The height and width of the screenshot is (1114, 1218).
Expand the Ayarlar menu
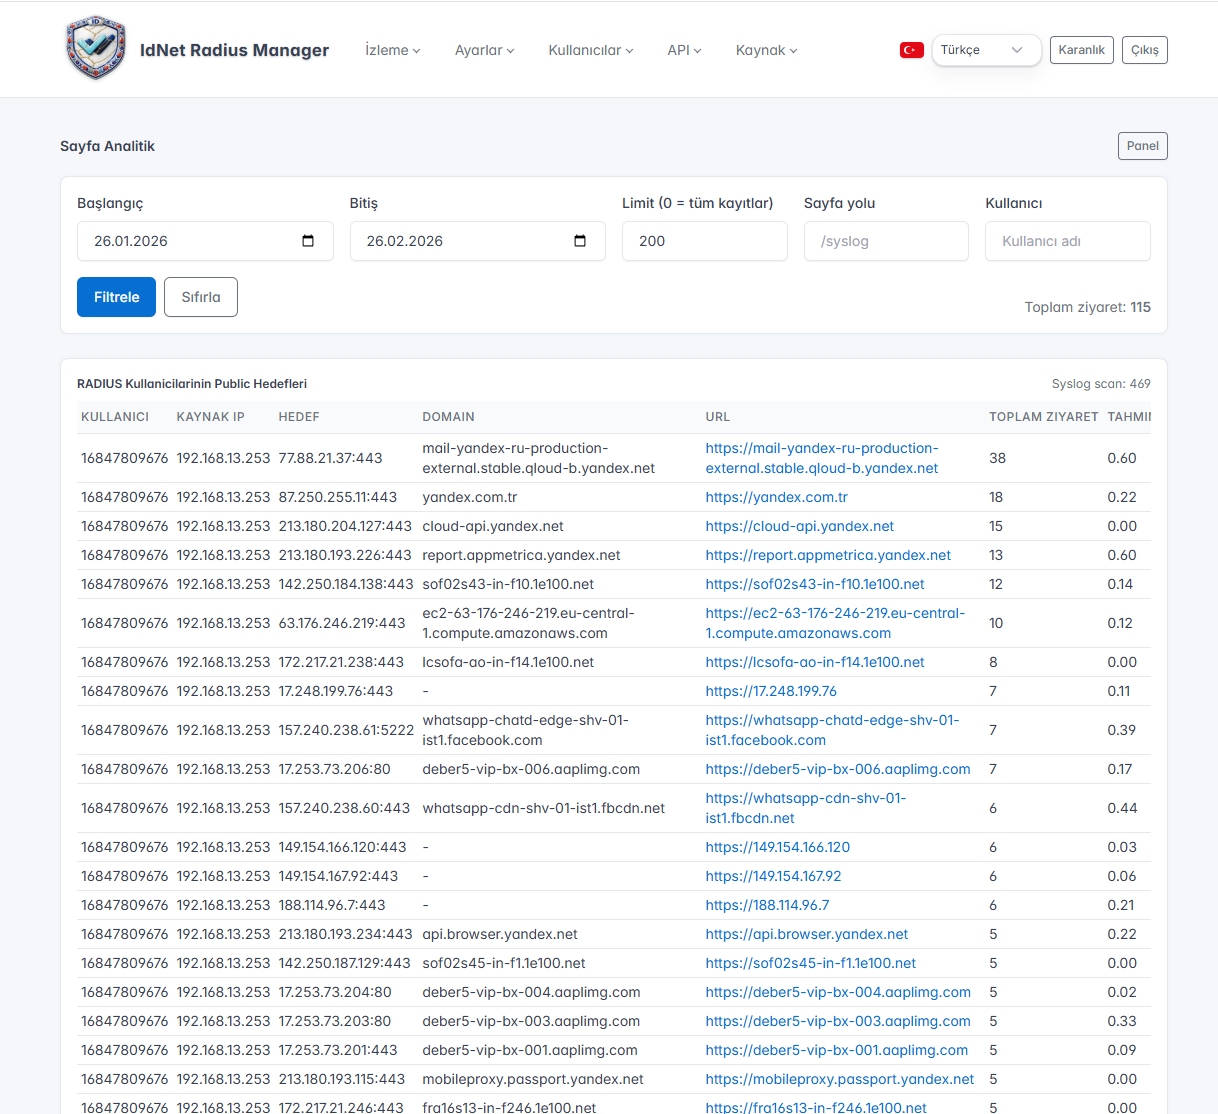pyautogui.click(x=484, y=50)
